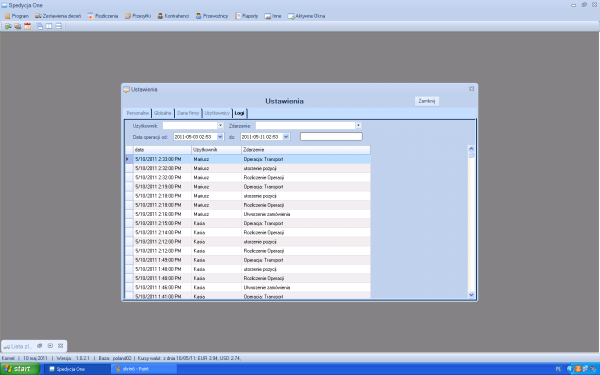Click the log list scrollbar up arrow
Image resolution: width=600 pixels, height=375 pixels.
[471, 149]
